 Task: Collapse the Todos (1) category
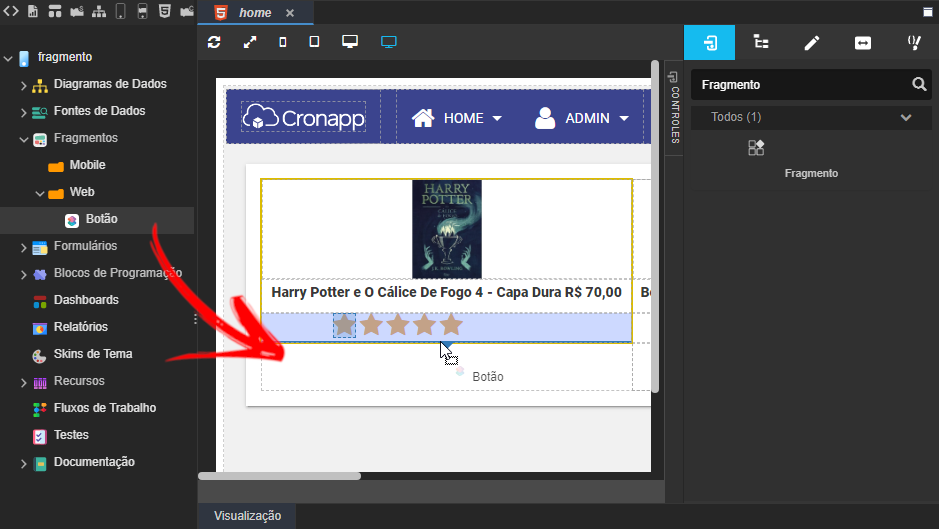906,117
